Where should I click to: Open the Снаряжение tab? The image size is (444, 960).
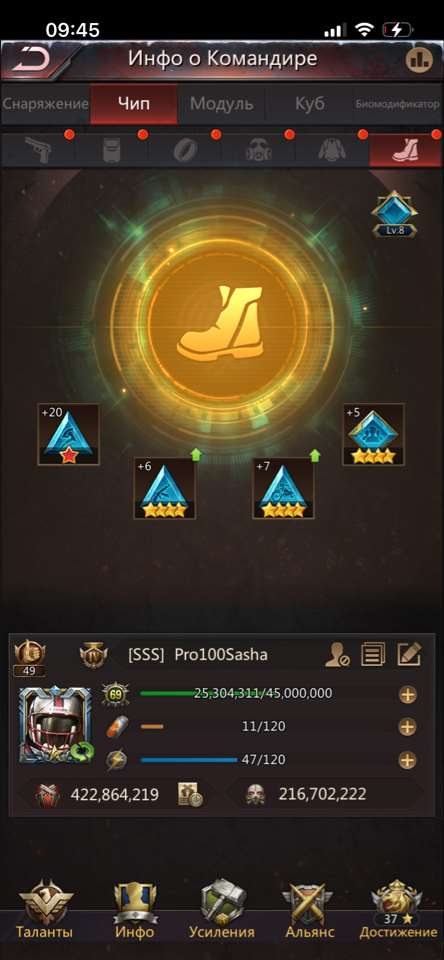45,103
